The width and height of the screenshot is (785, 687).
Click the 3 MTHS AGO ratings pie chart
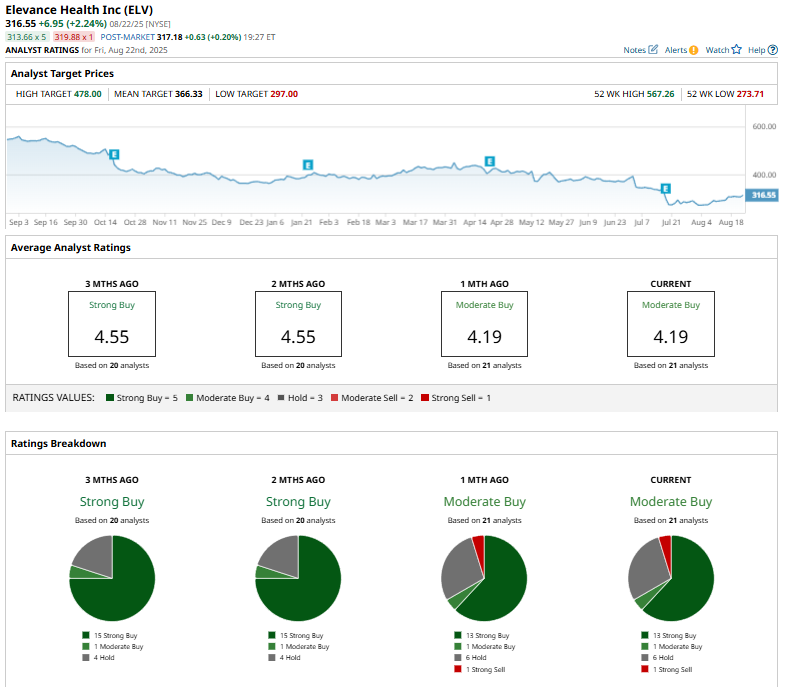coord(112,578)
